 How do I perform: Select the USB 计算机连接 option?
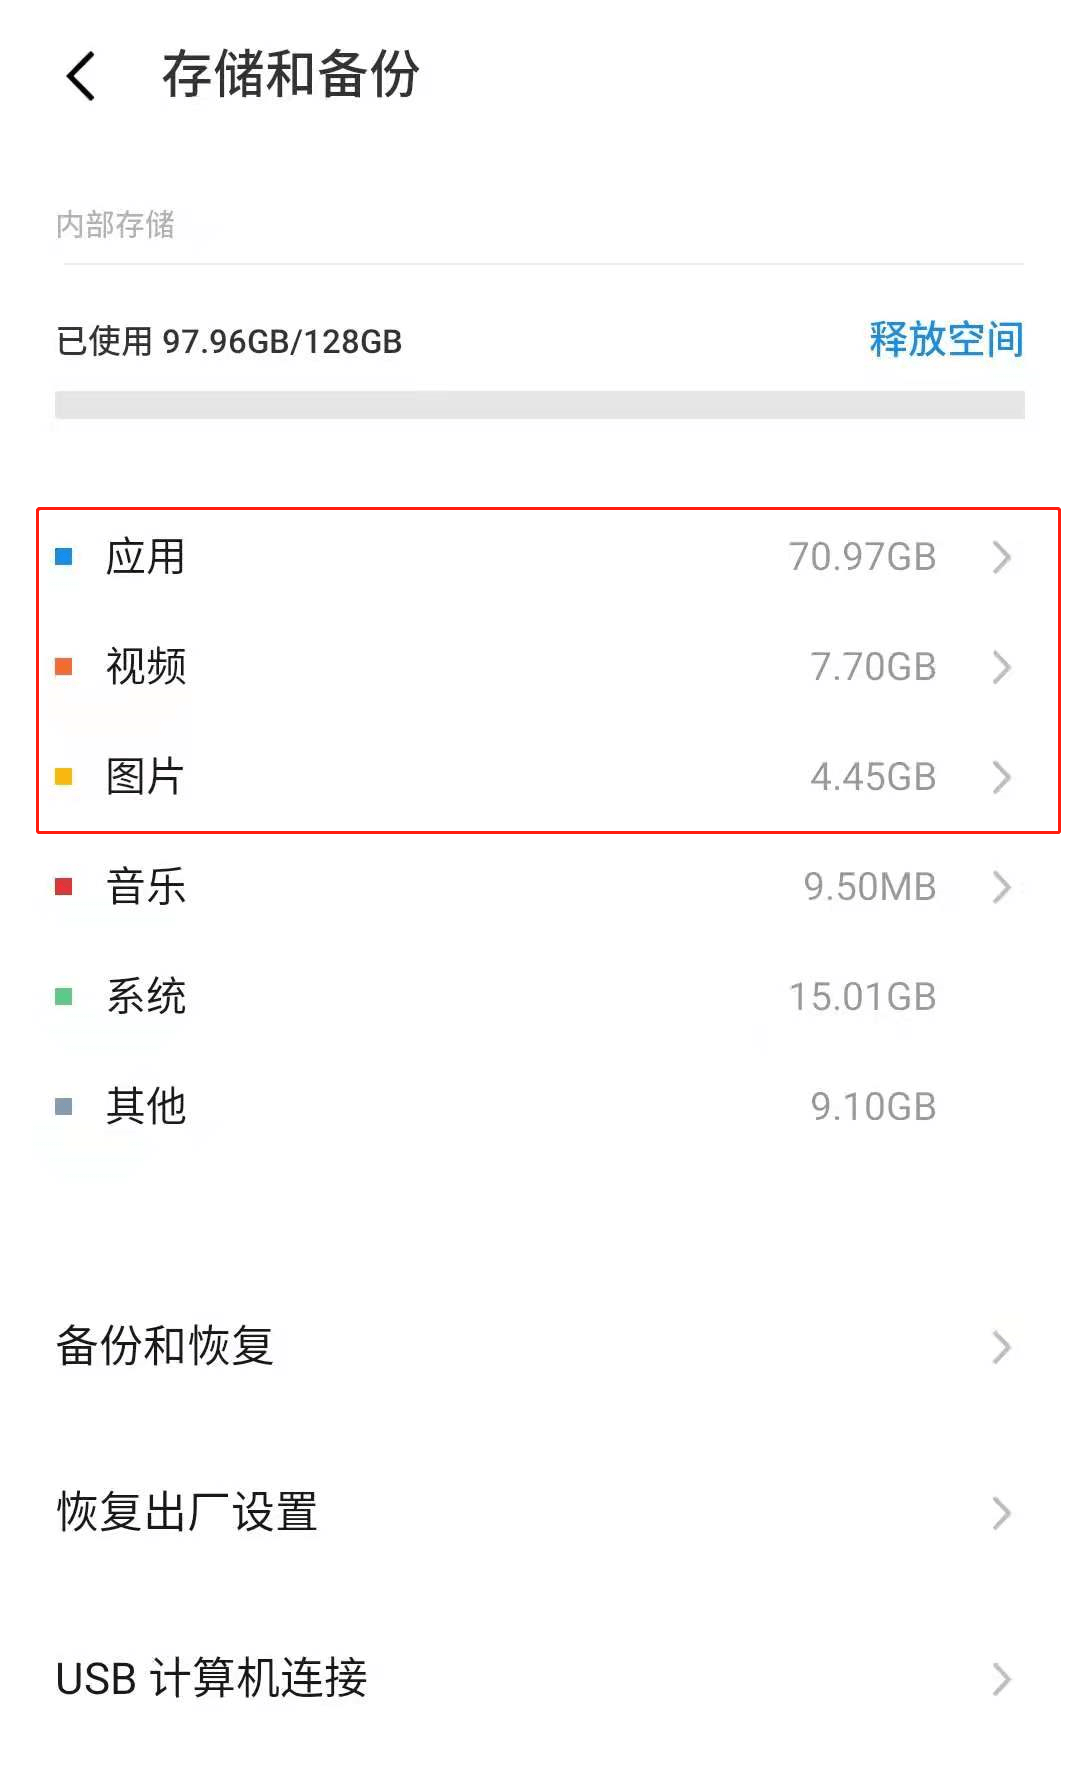click(212, 1678)
